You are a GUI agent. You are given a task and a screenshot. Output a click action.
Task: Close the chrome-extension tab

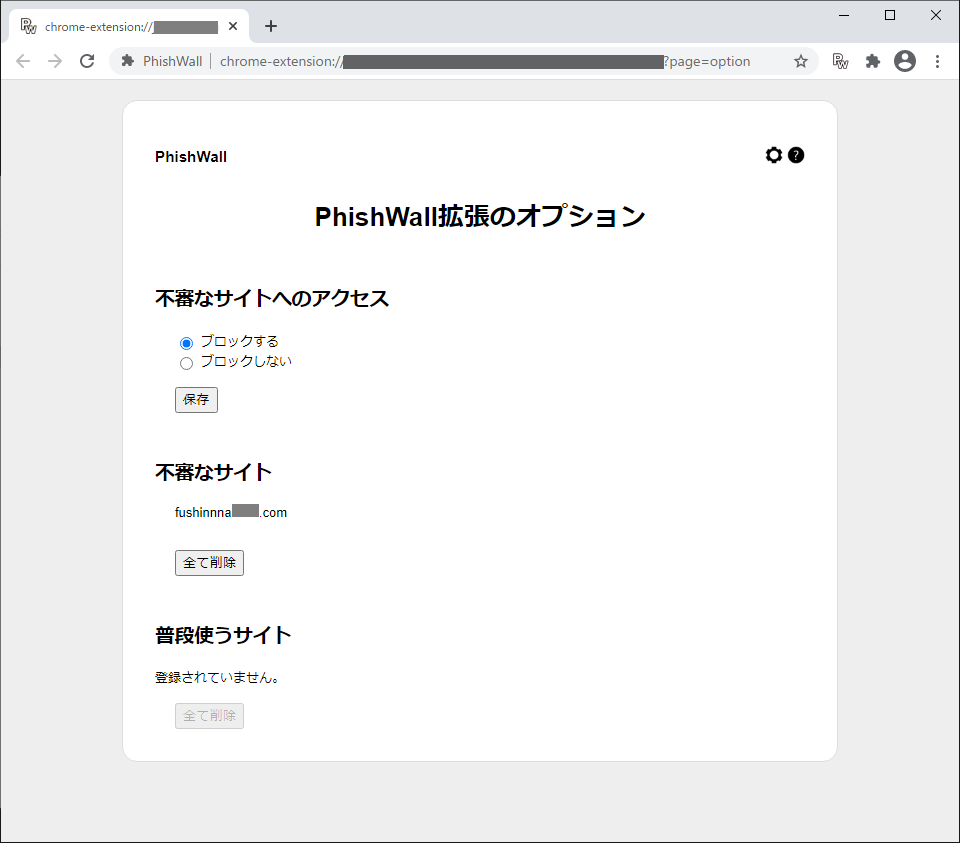coord(233,26)
